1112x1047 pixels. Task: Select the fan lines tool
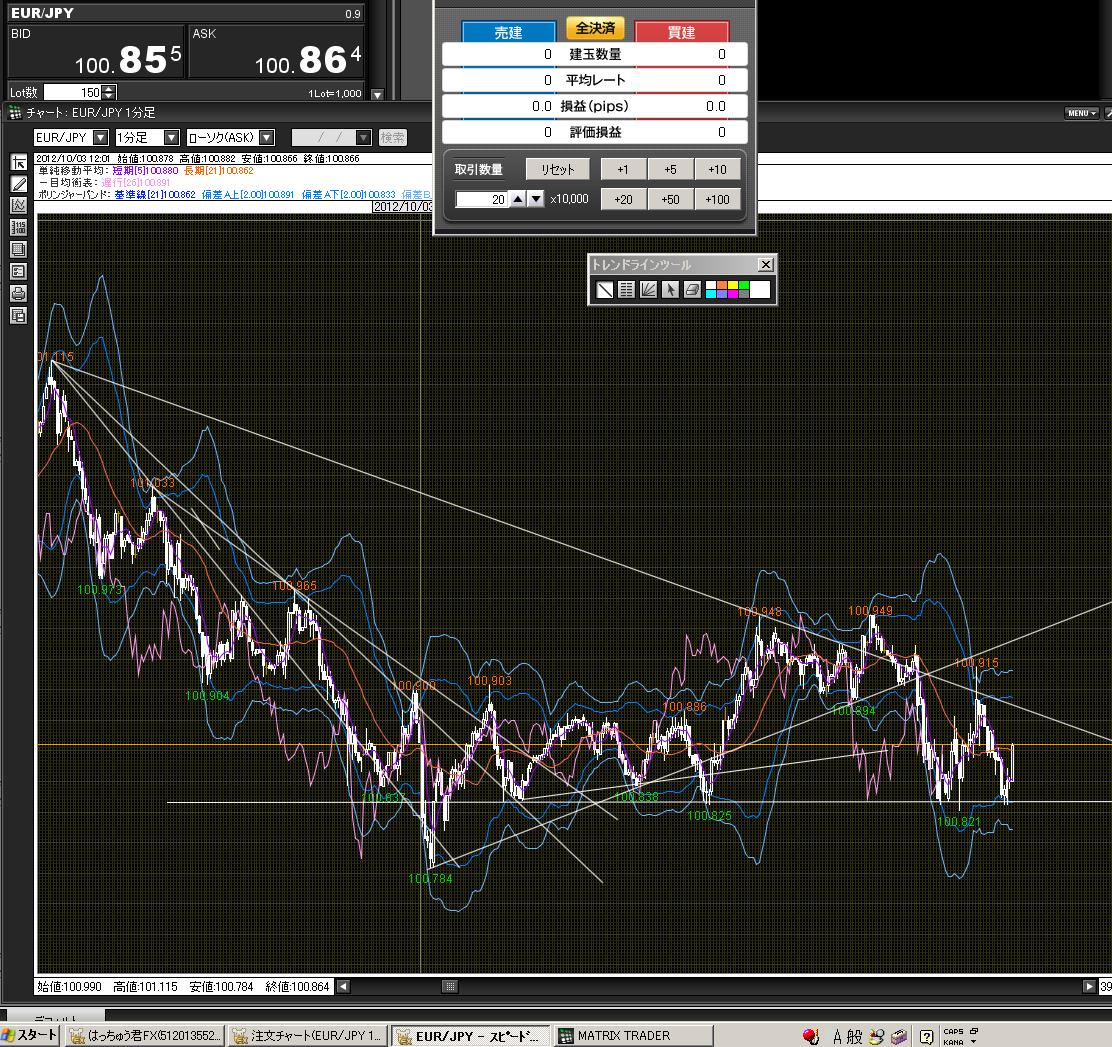[648, 290]
